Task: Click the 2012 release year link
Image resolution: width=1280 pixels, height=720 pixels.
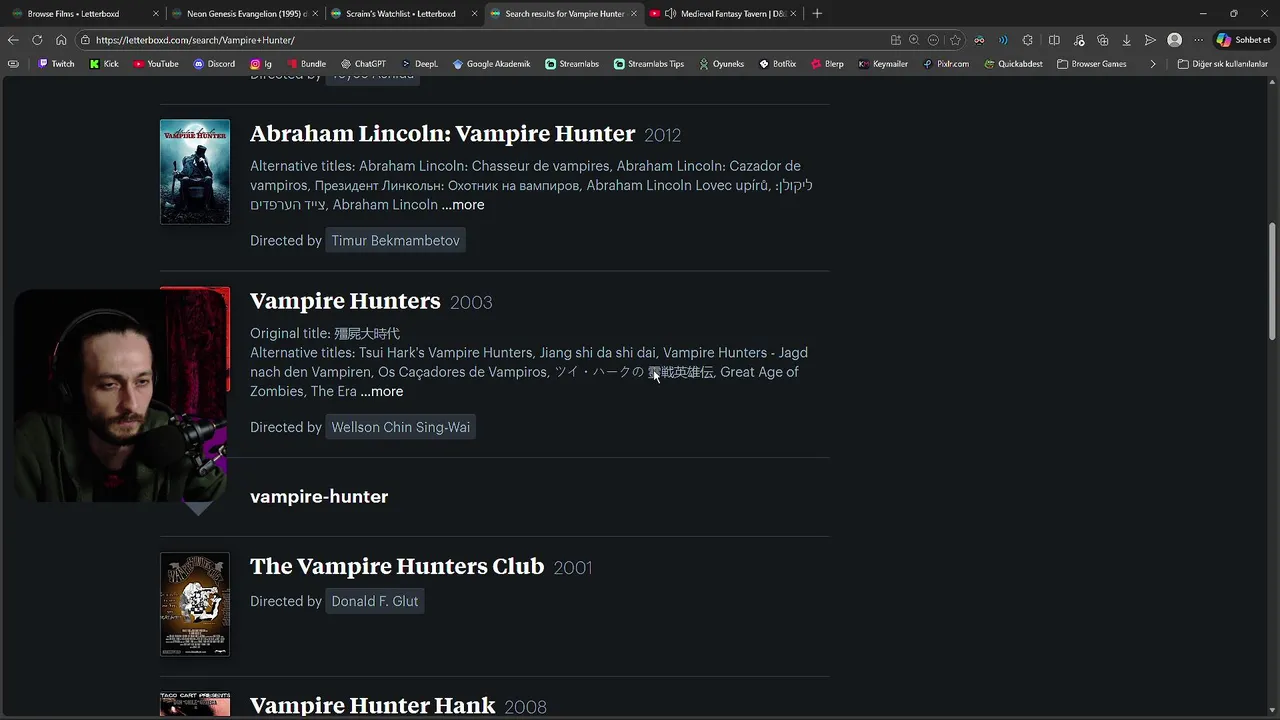Action: pos(662,135)
